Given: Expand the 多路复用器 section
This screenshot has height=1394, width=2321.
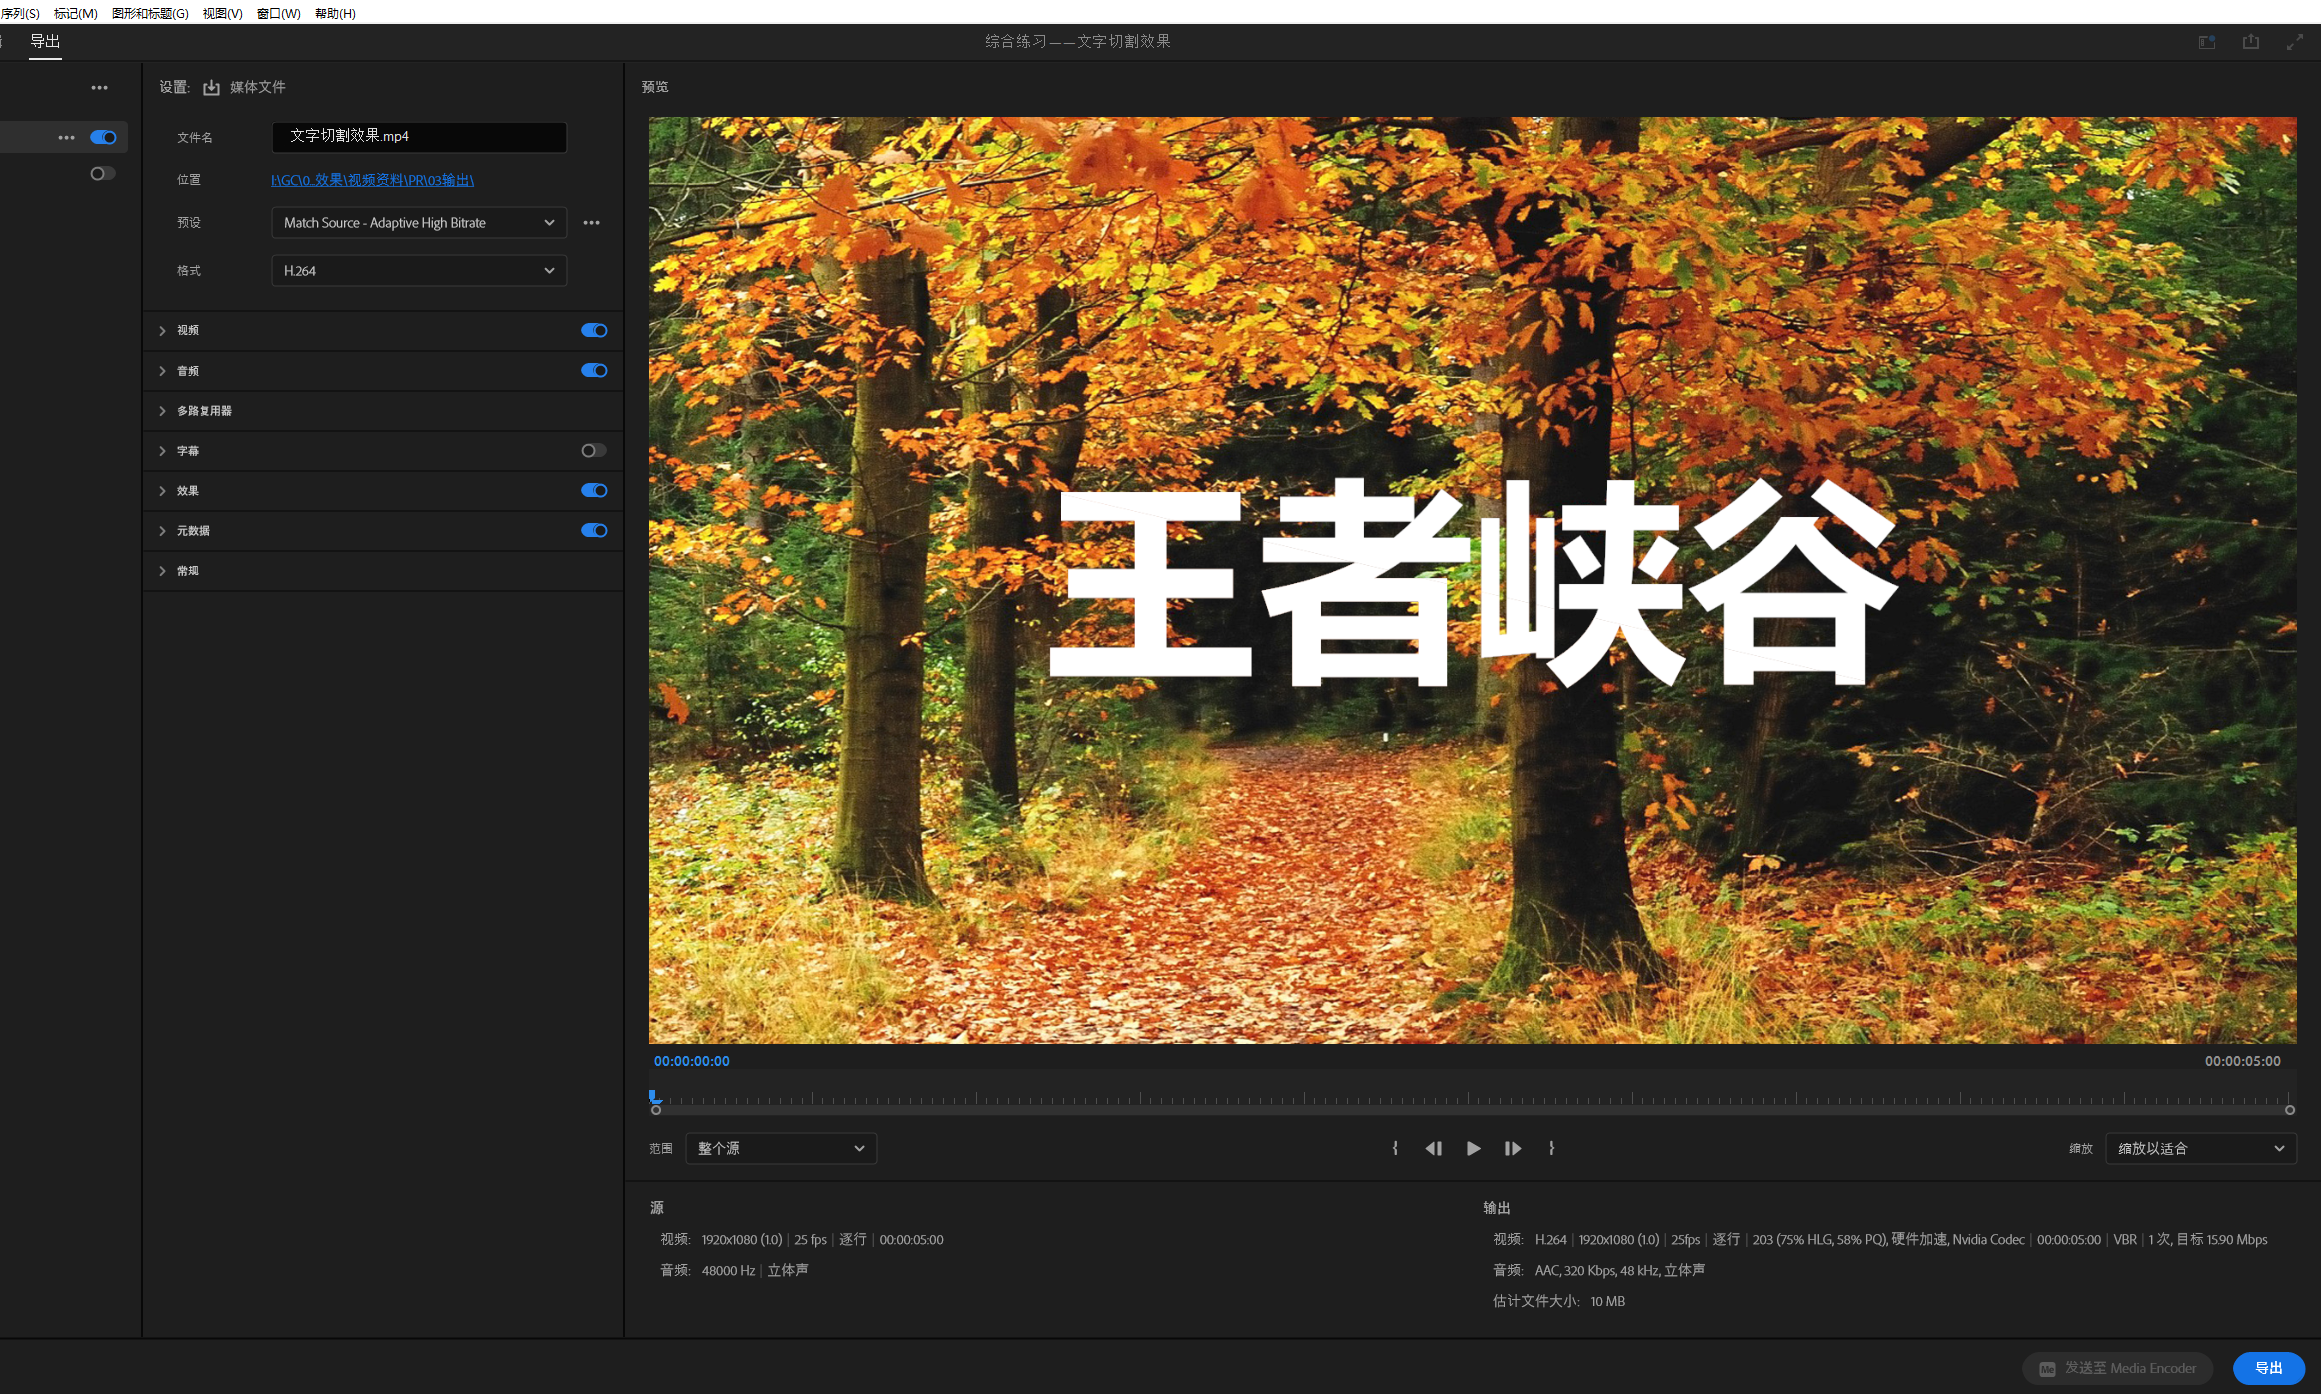Looking at the screenshot, I should [x=204, y=411].
